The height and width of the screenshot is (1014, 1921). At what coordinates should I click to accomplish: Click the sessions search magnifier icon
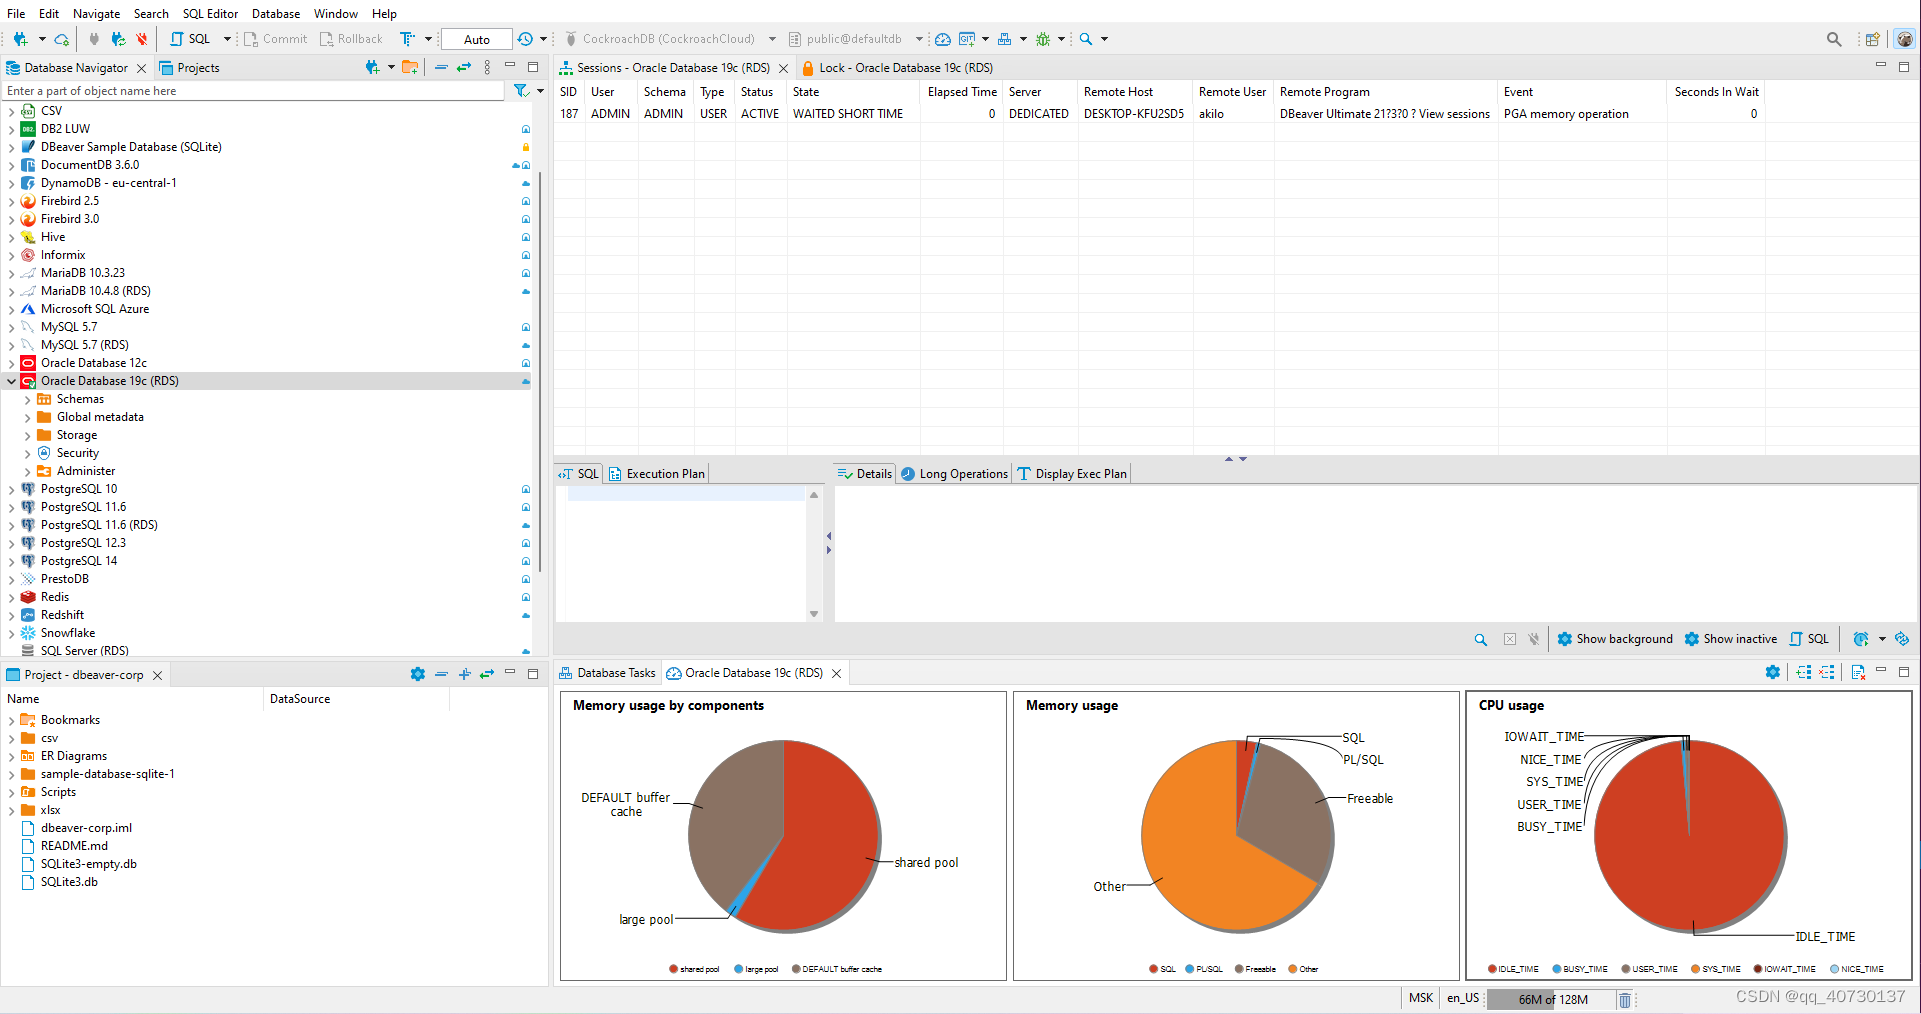click(x=1481, y=639)
